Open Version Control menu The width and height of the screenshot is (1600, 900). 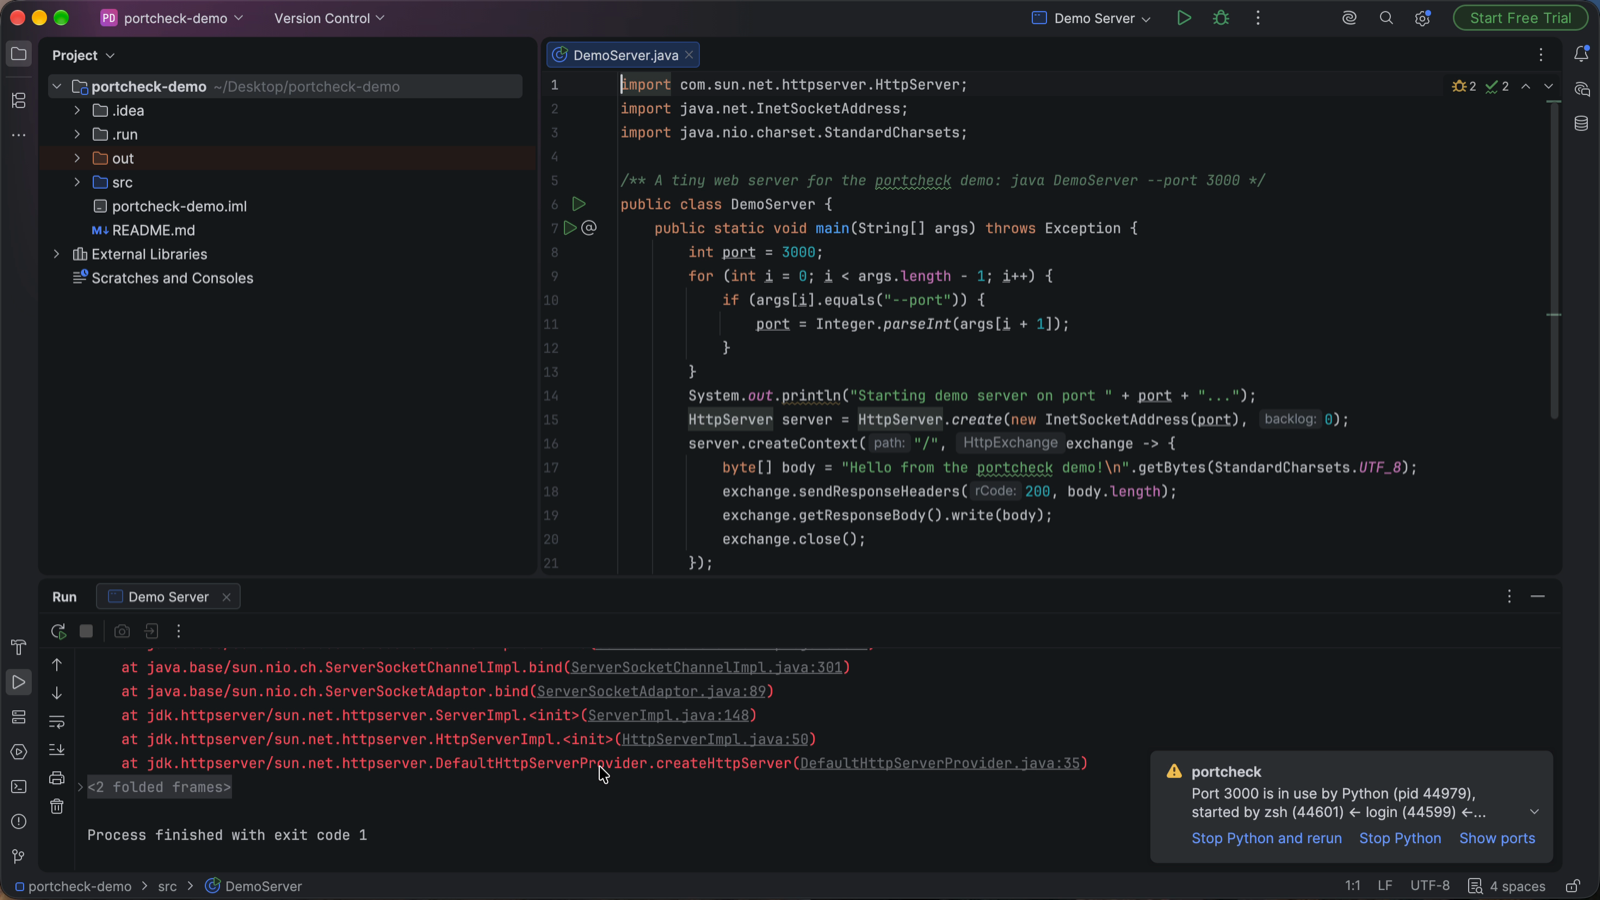coord(329,18)
